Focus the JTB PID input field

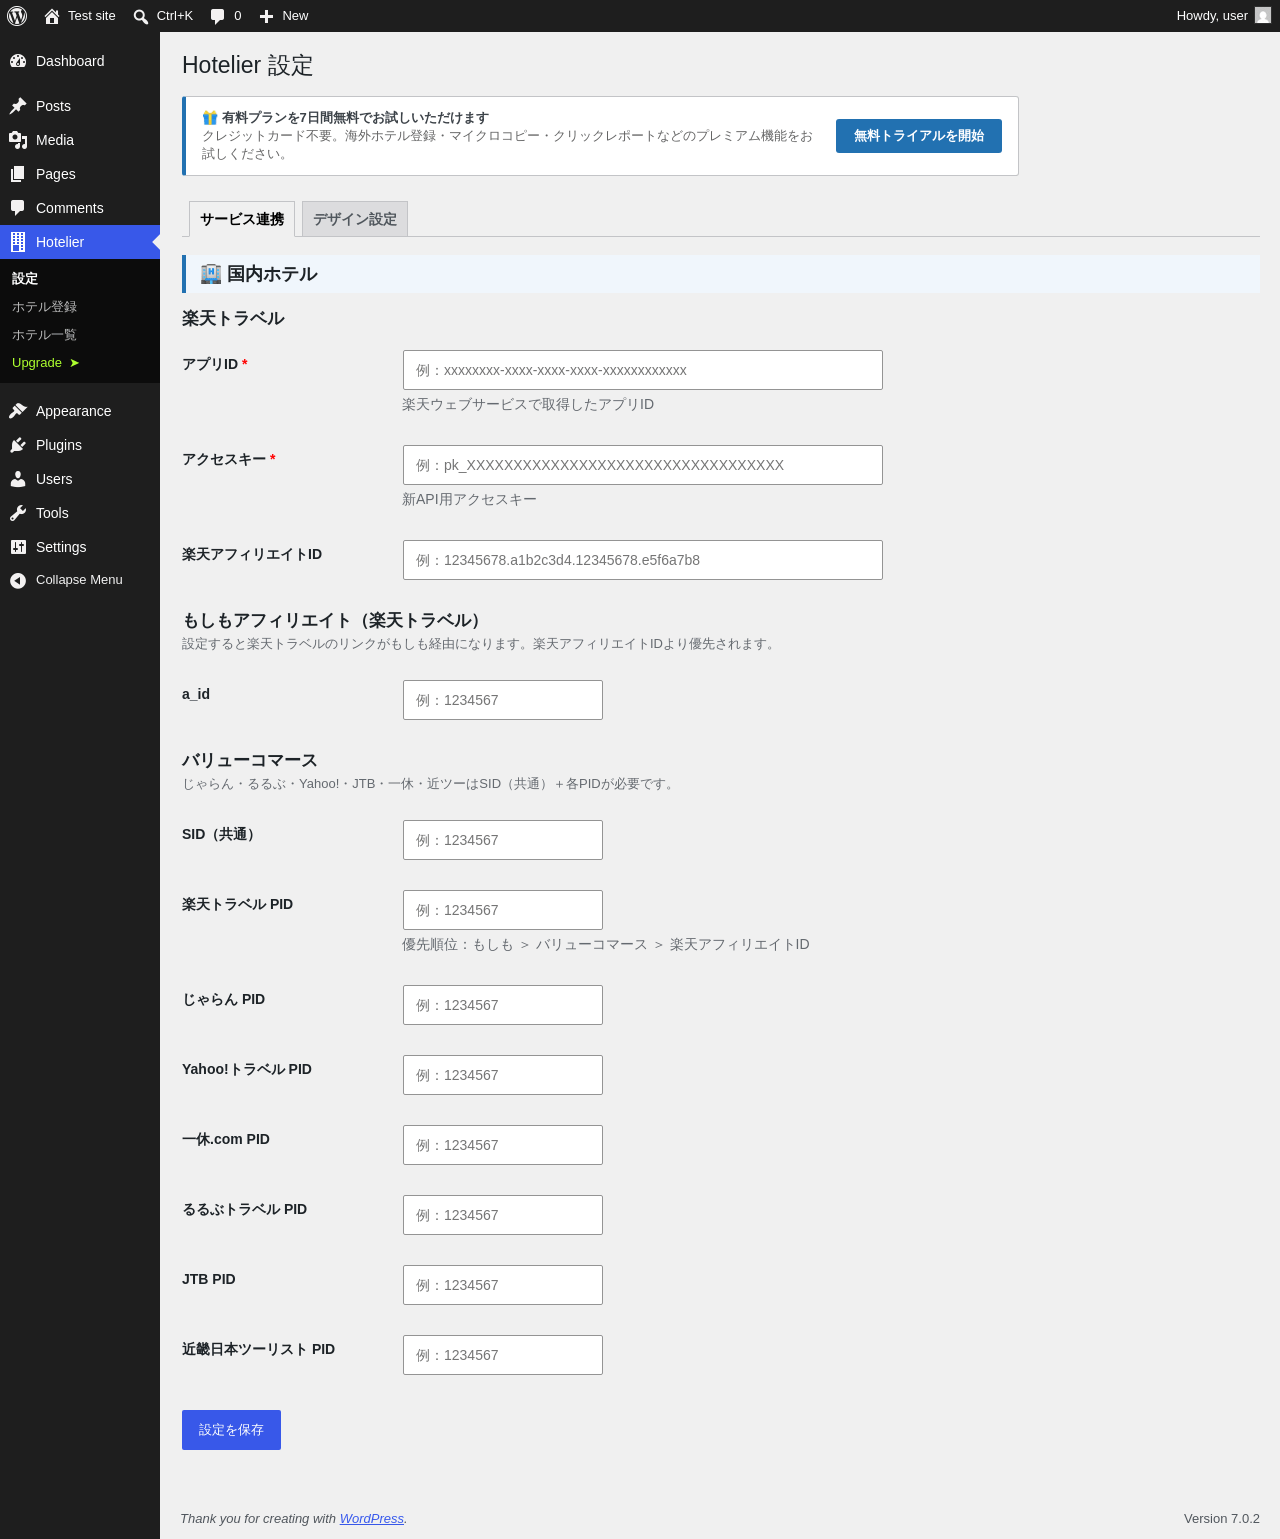coord(503,1285)
